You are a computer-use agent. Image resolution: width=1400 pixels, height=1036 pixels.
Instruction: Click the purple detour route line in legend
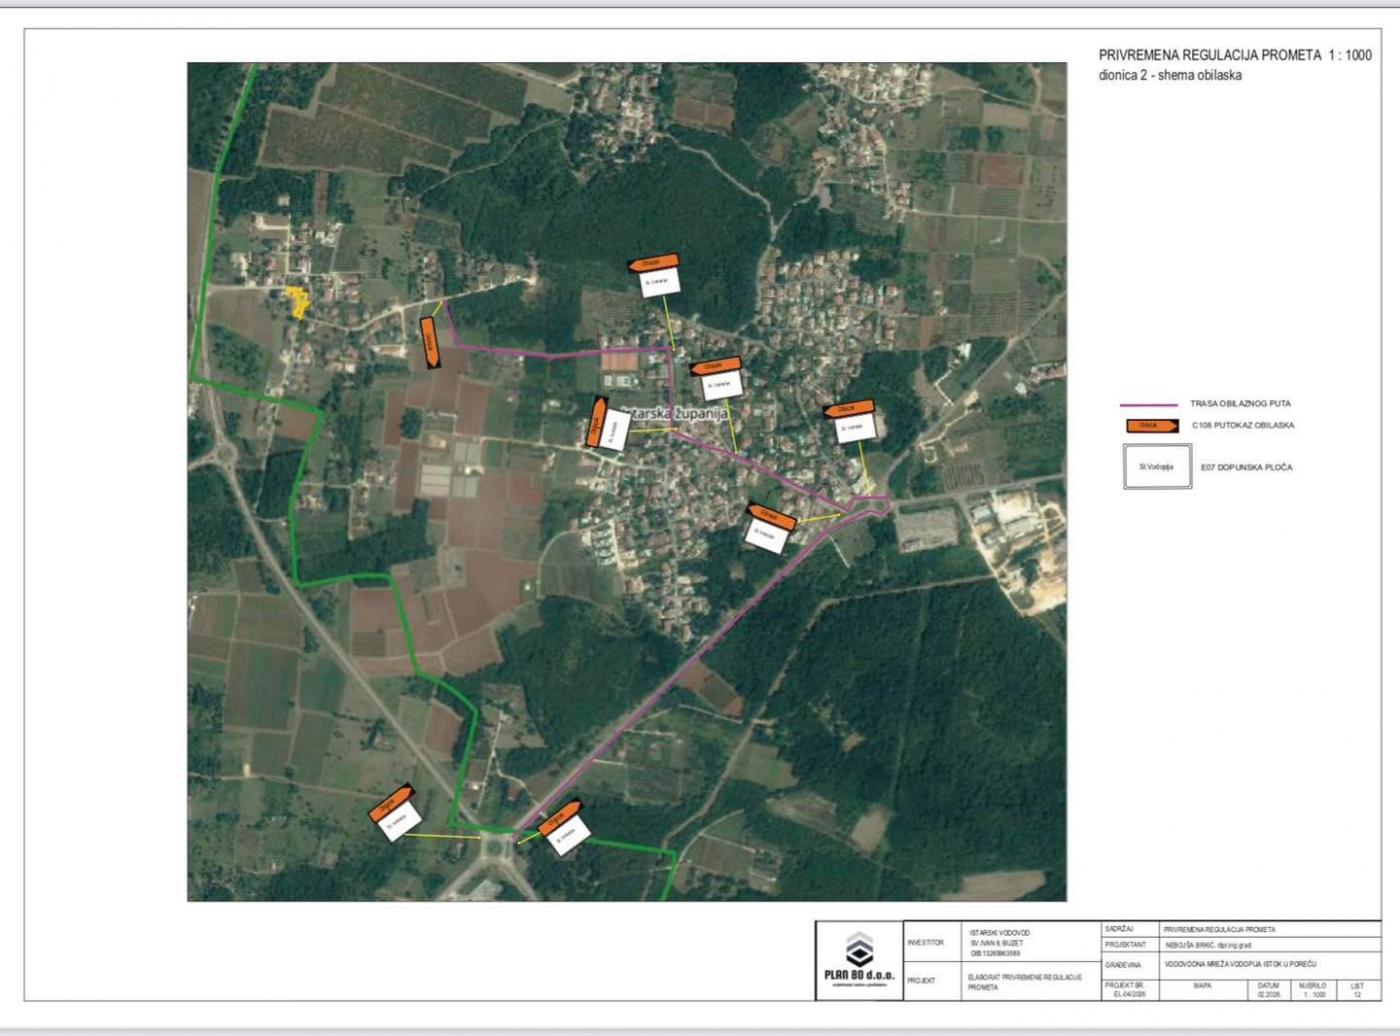pyautogui.click(x=1148, y=405)
